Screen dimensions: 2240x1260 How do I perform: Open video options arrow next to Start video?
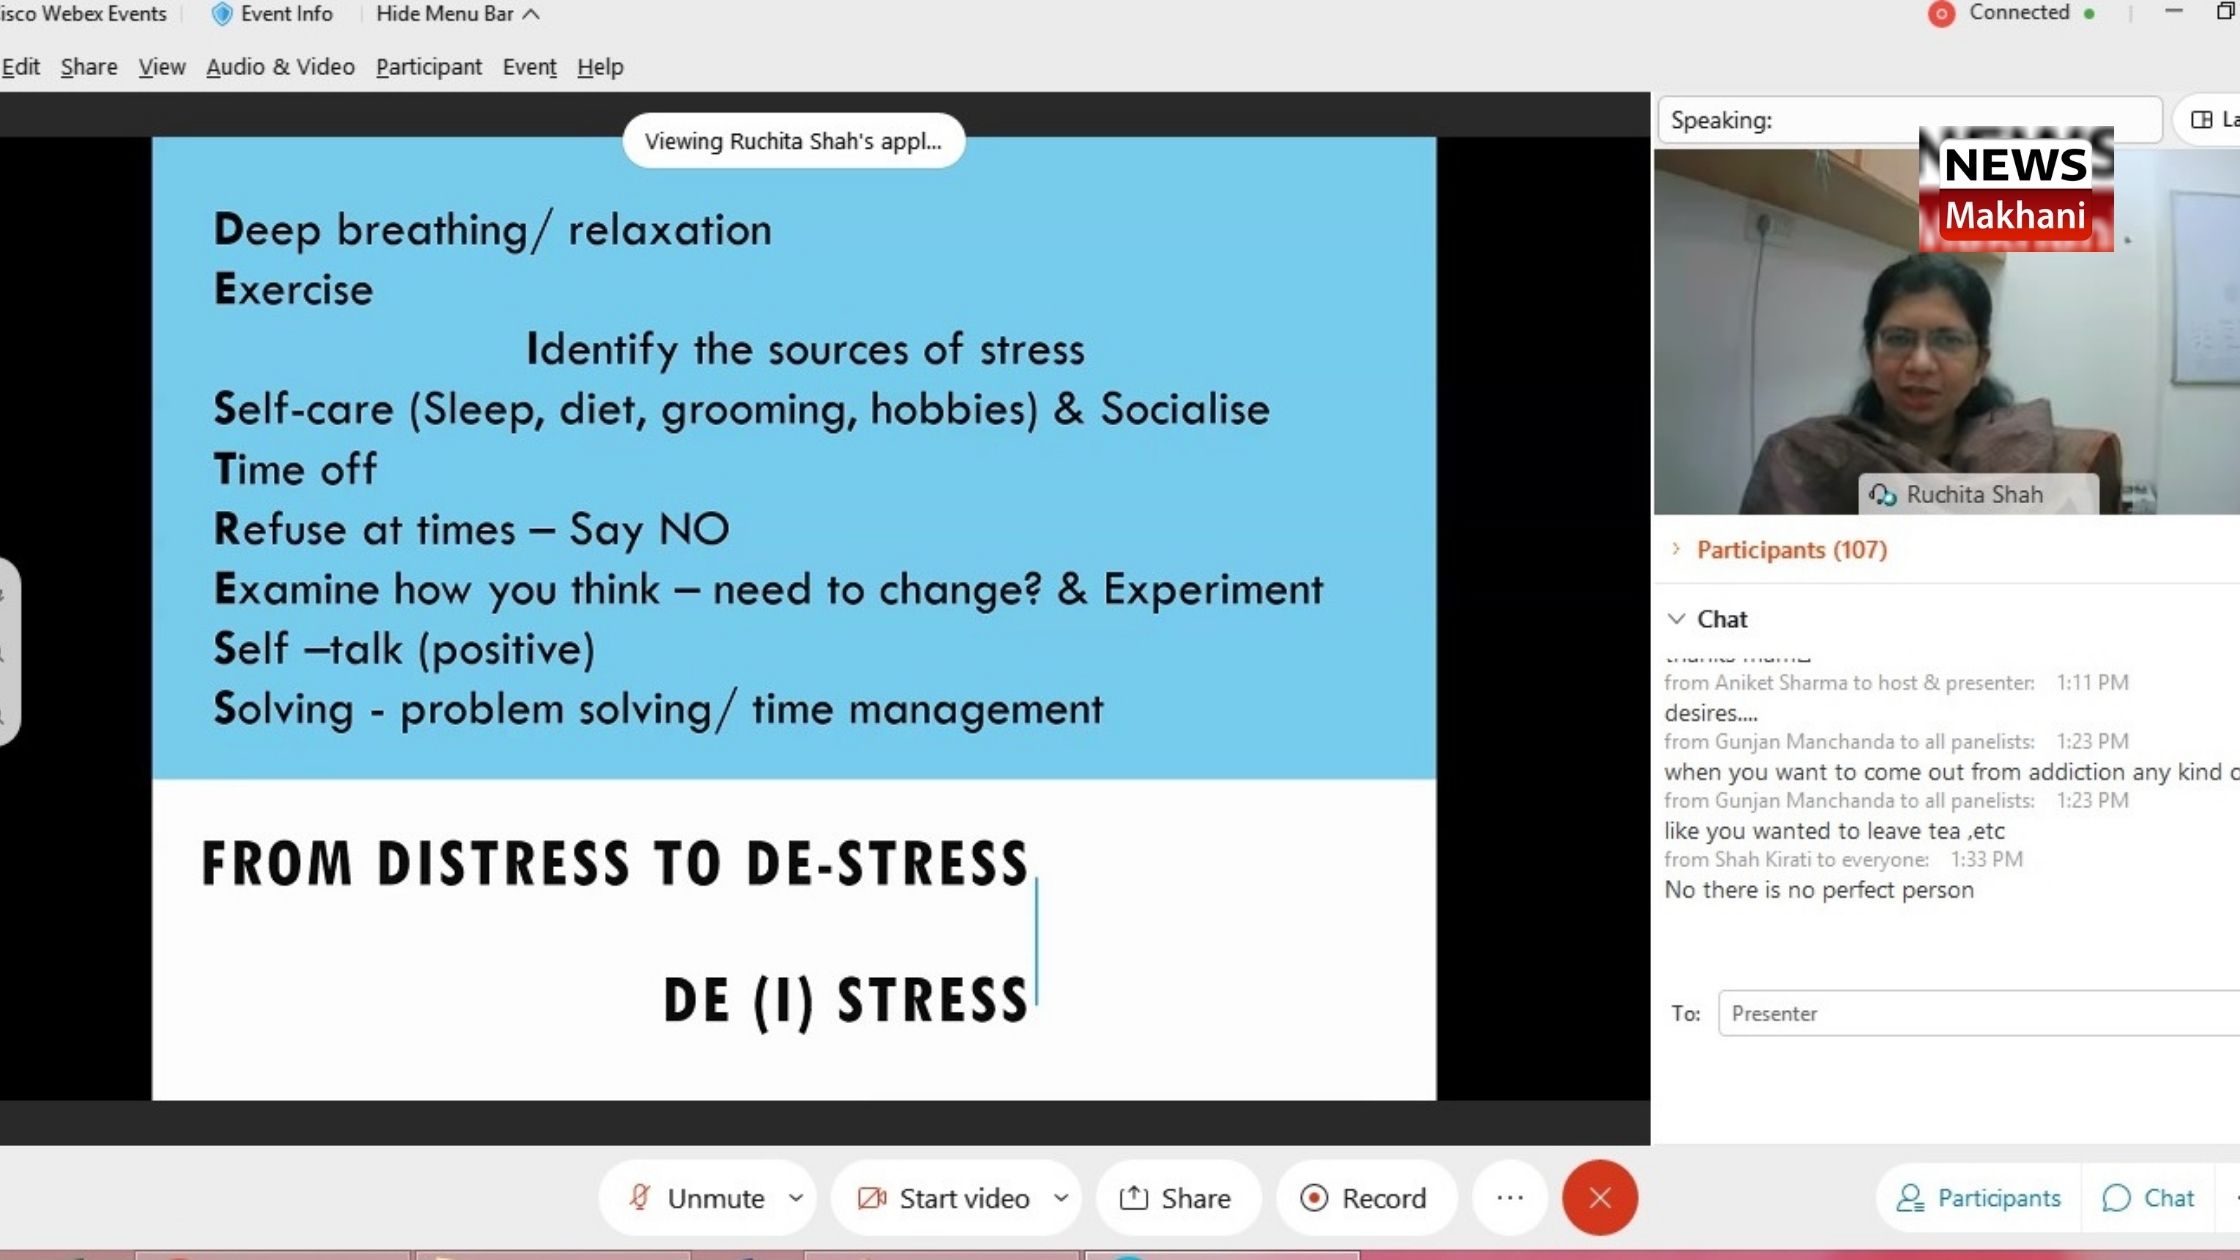(x=1061, y=1197)
